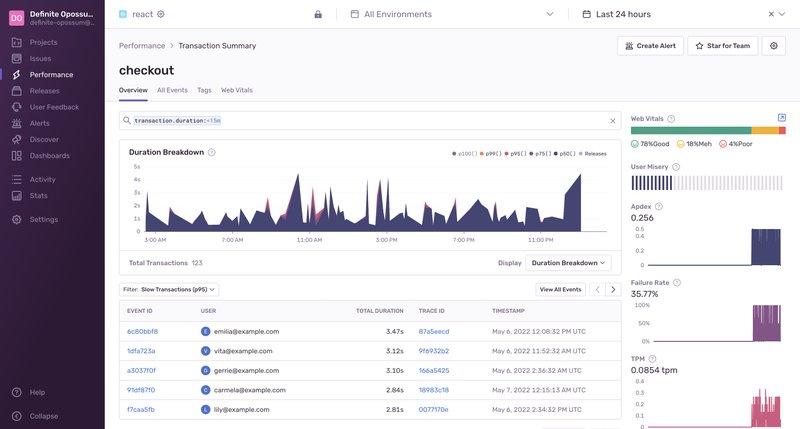Viewport: 800px width, 429px height.
Task: Click the Releases icon in sidebar
Action: pos(17,91)
